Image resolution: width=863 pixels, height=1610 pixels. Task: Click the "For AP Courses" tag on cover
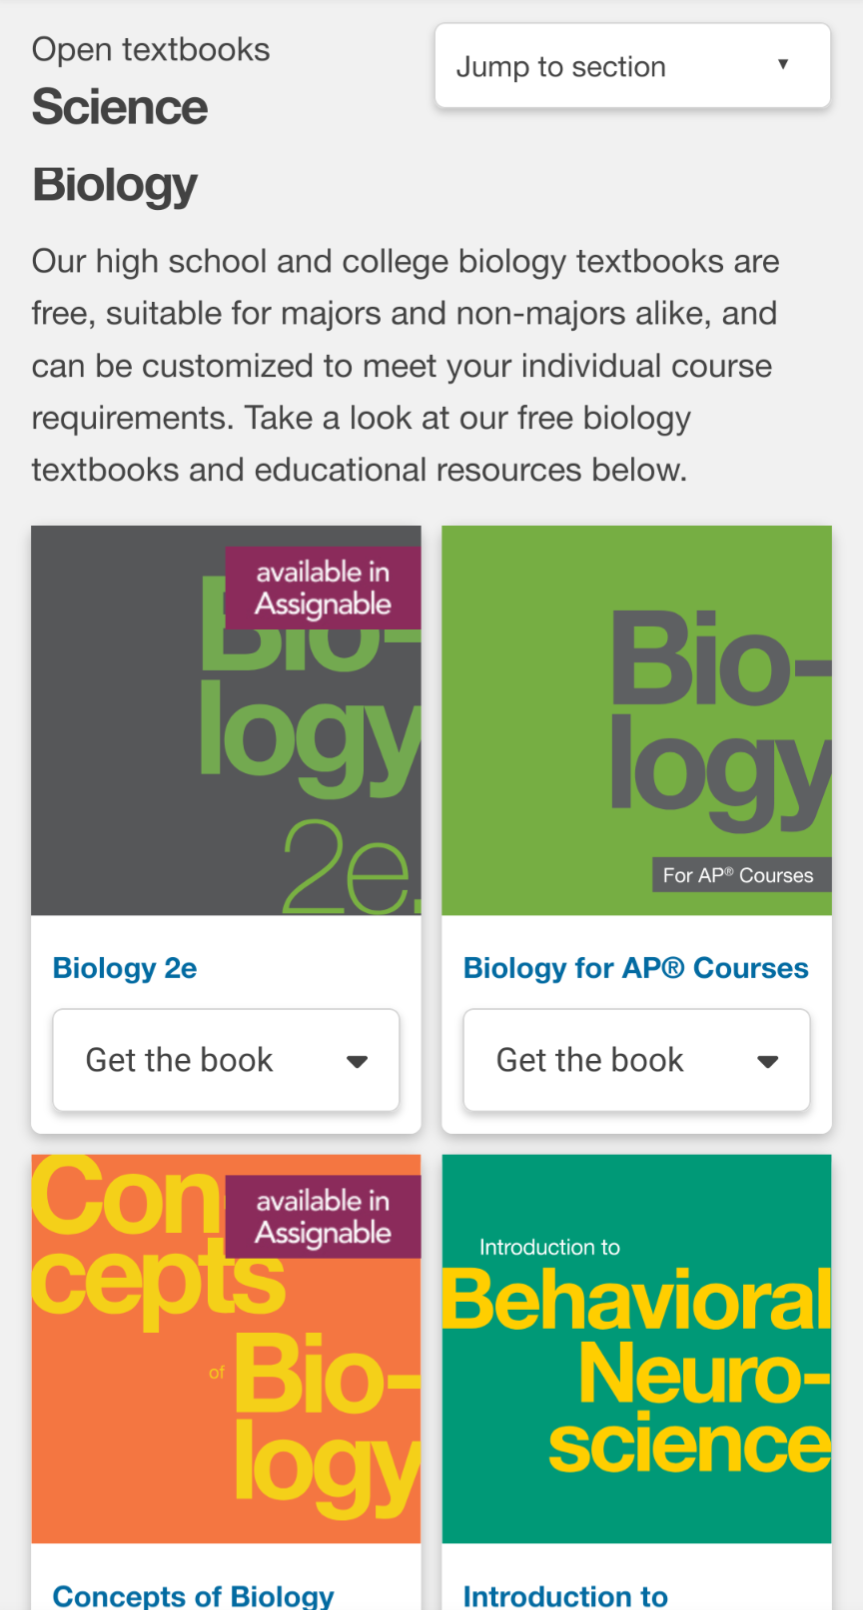point(738,875)
